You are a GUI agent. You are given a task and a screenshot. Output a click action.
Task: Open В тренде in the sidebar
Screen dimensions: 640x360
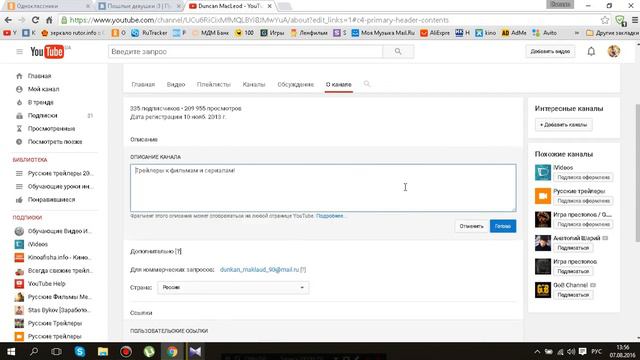40,102
